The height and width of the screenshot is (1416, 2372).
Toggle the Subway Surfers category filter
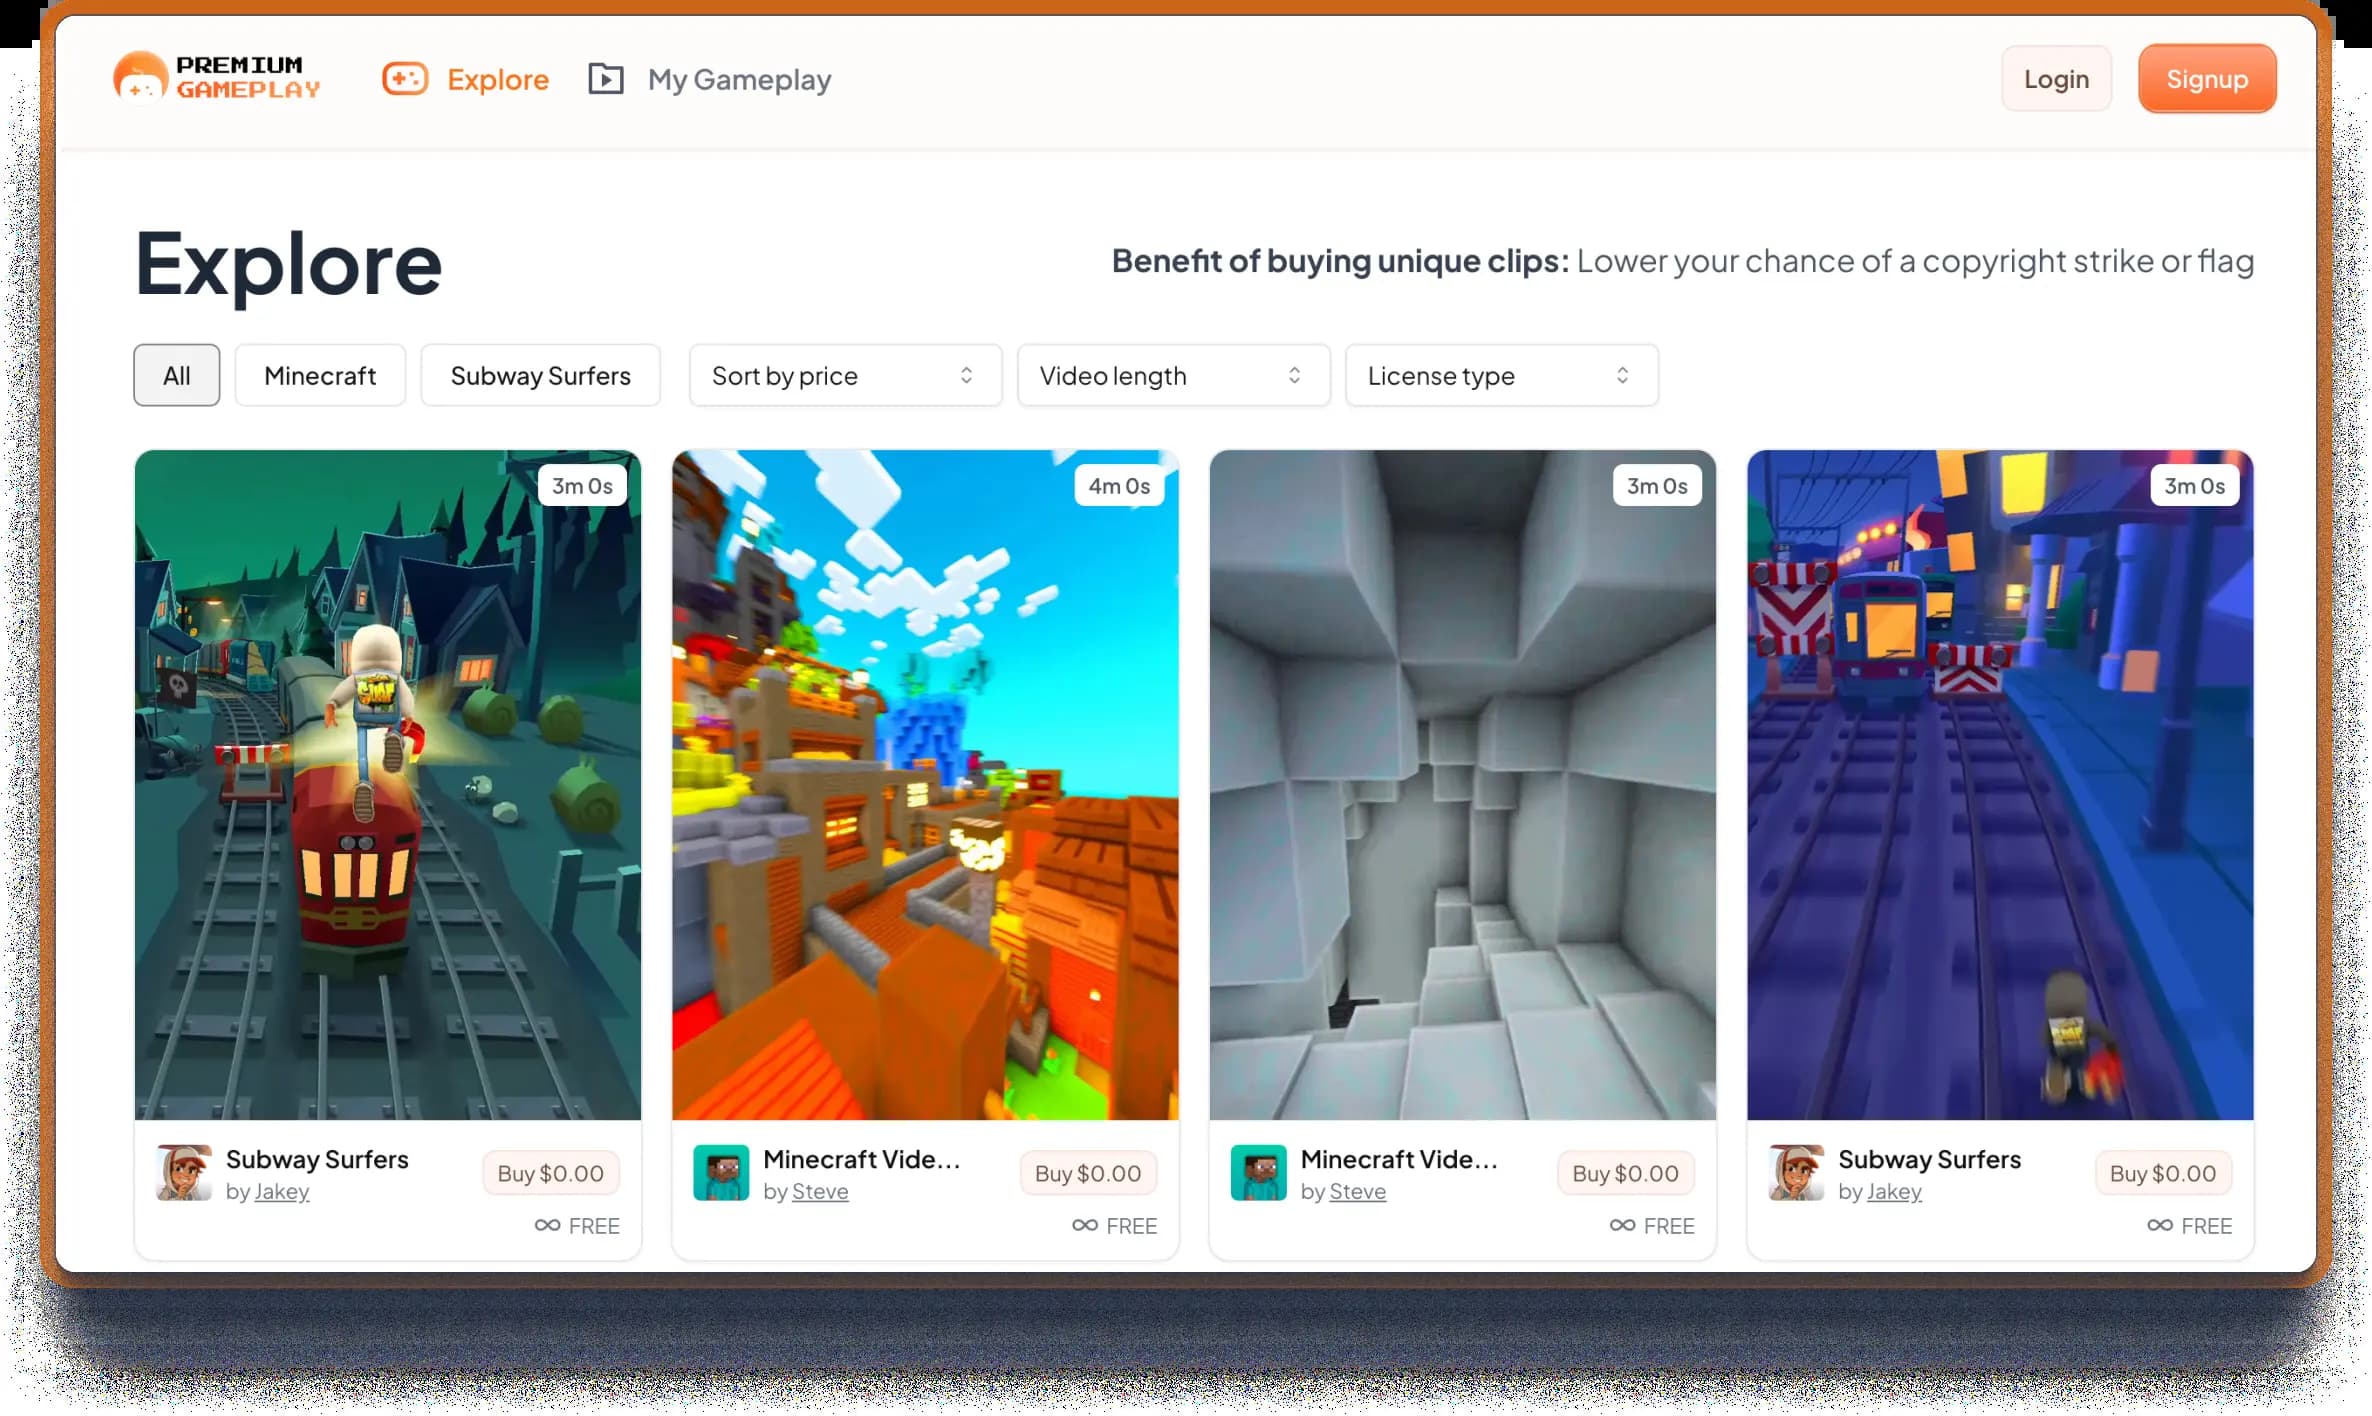click(x=540, y=375)
